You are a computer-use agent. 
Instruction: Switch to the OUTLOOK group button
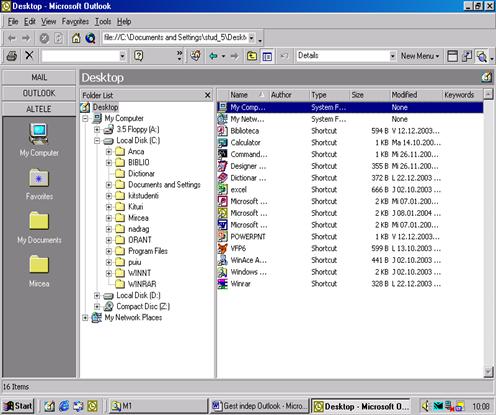click(x=39, y=93)
